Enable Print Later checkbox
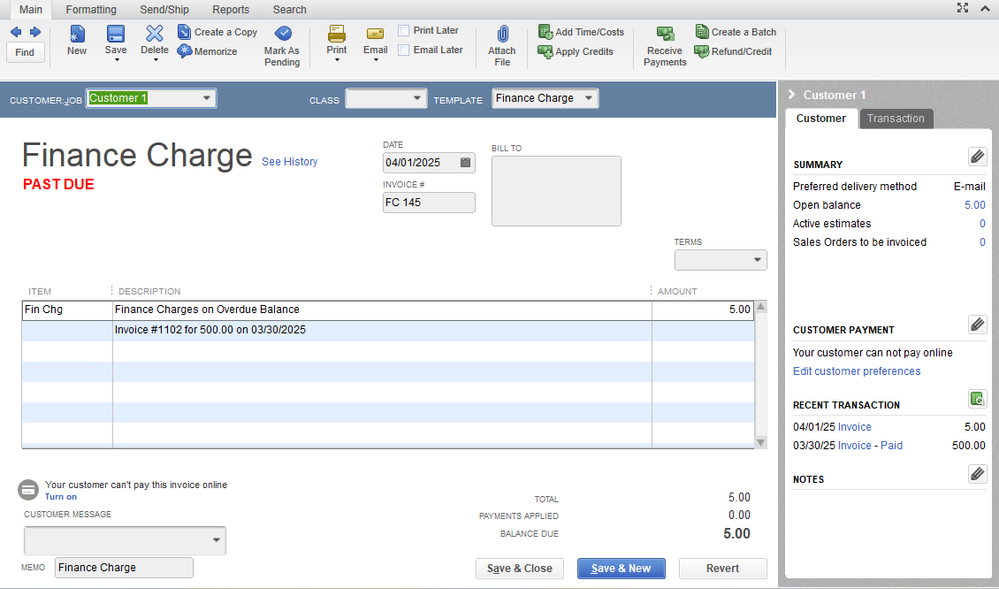 tap(403, 31)
